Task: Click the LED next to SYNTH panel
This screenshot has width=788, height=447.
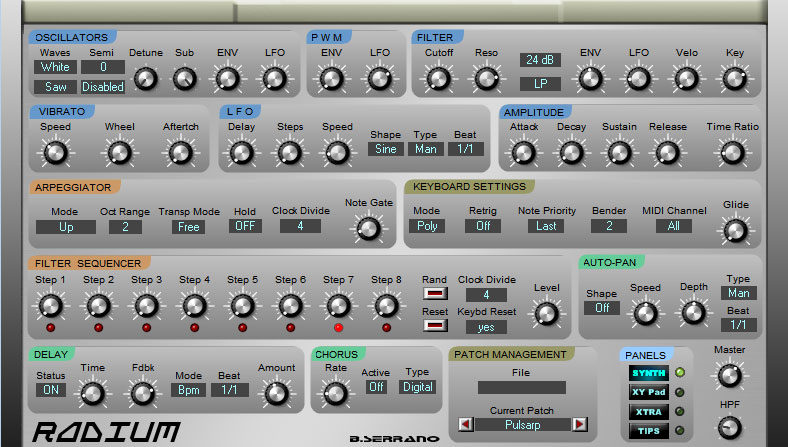Action: [x=680, y=373]
